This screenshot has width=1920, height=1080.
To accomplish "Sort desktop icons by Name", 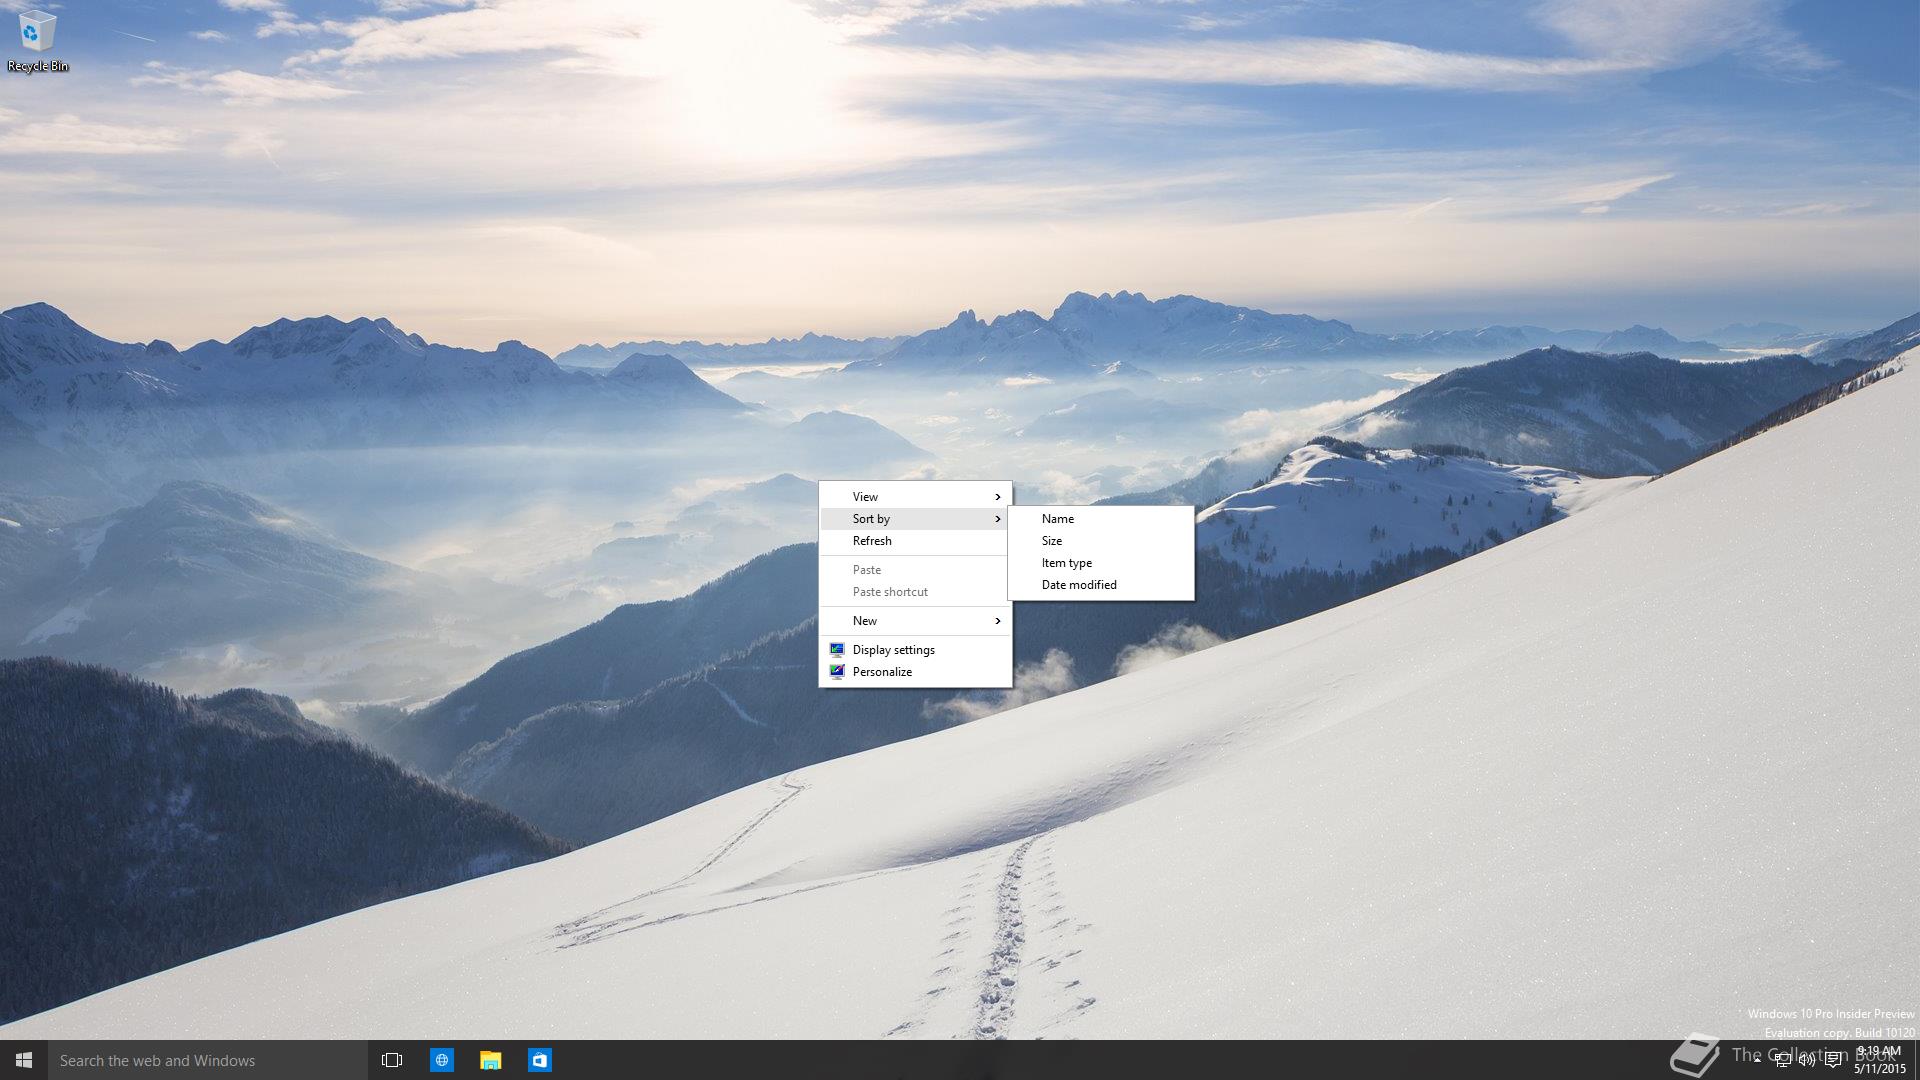I will 1101,519.
